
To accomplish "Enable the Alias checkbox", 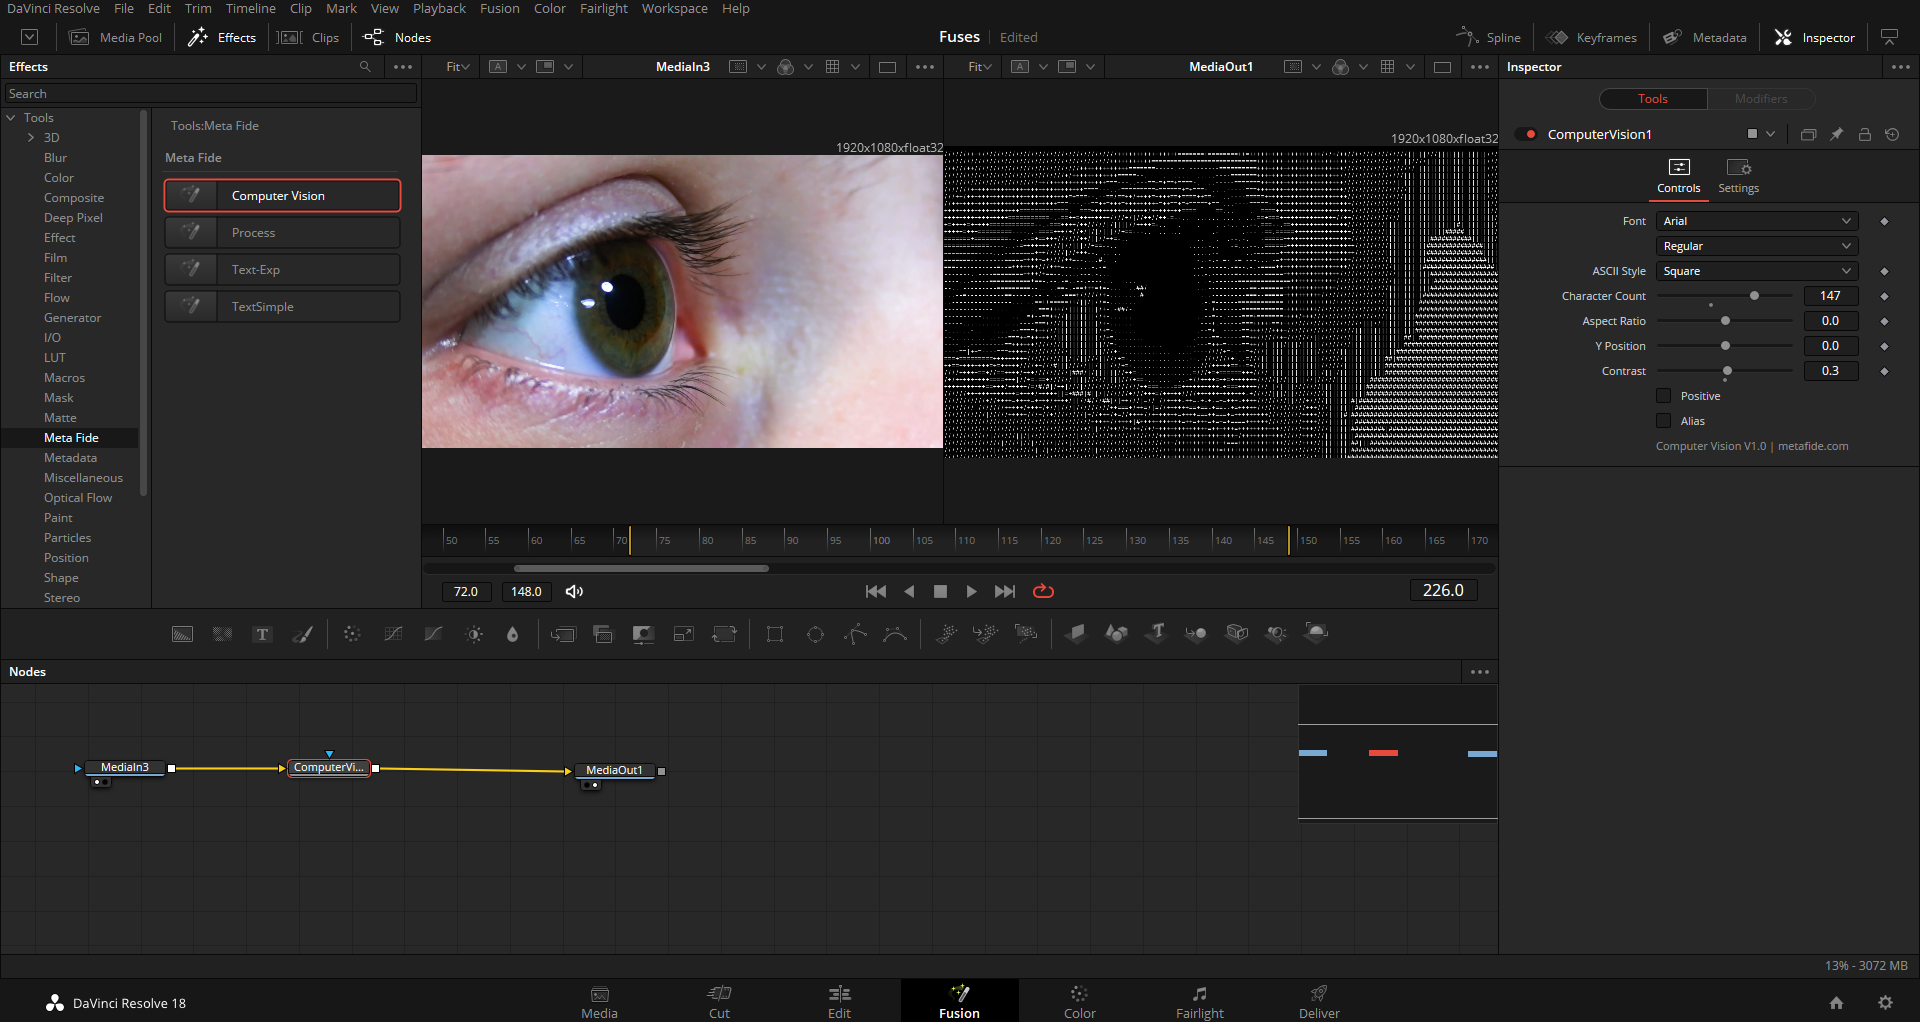I will coord(1664,421).
